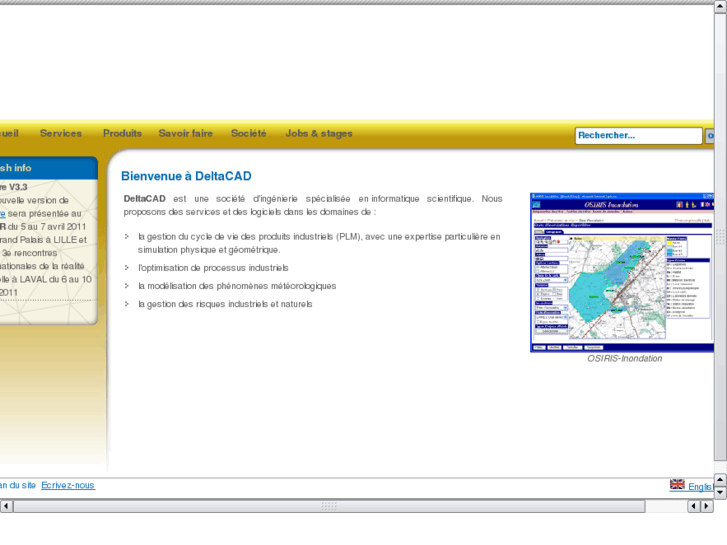727x545 pixels.
Task: Click the vertical scrollbar thumb
Action: click(x=720, y=237)
